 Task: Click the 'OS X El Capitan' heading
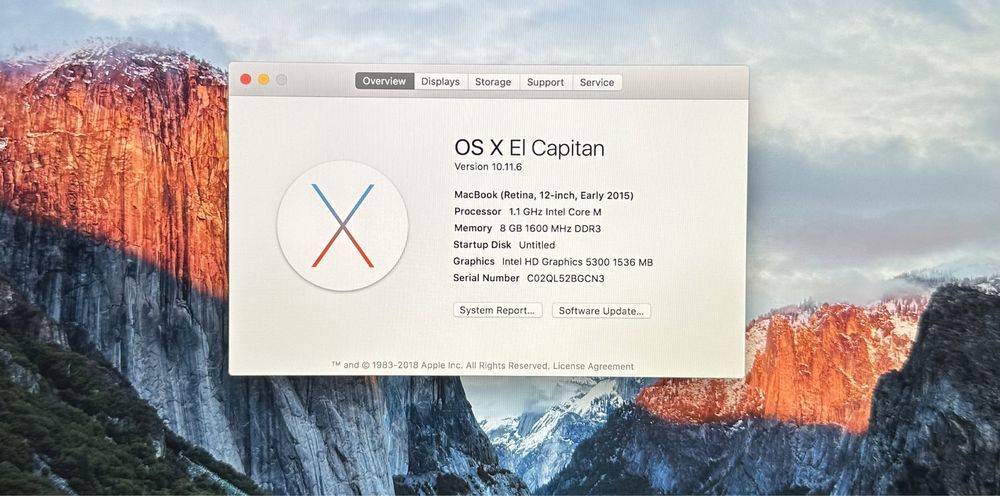[x=529, y=148]
